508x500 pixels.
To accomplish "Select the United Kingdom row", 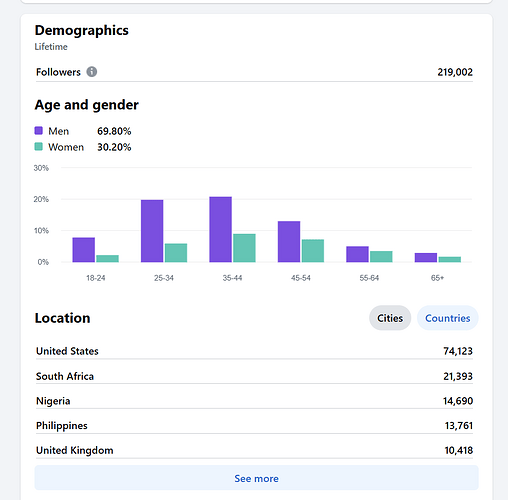I will coord(254,450).
